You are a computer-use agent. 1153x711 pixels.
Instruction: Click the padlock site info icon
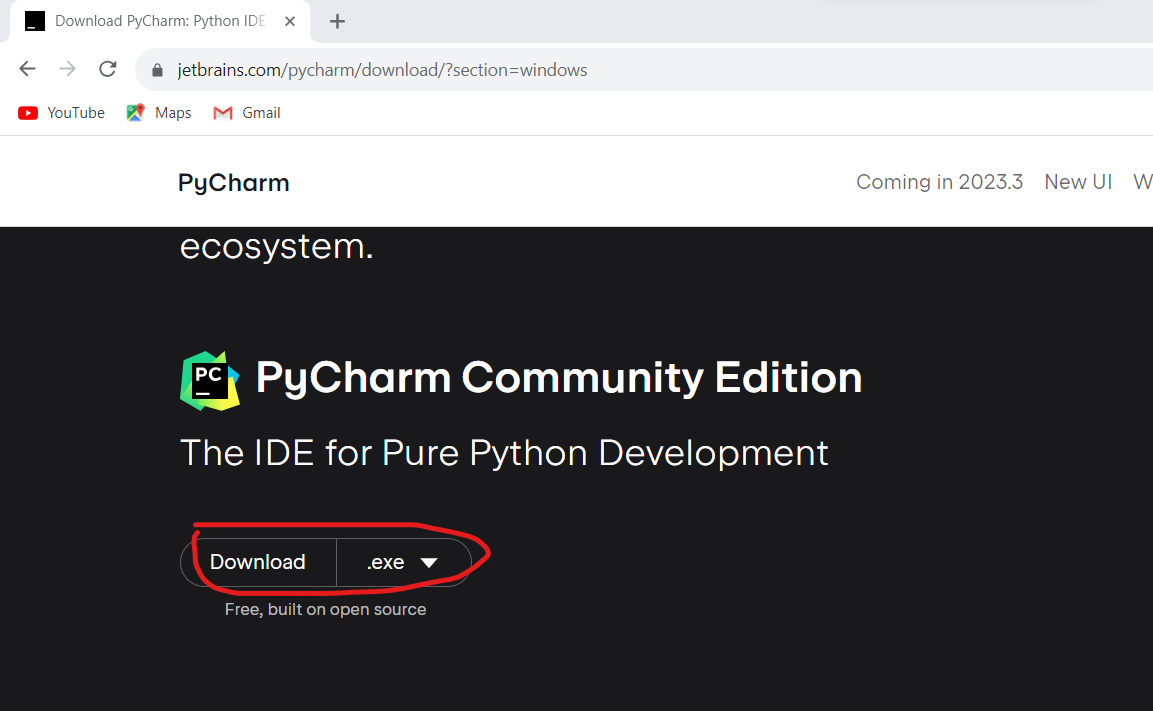(x=157, y=70)
